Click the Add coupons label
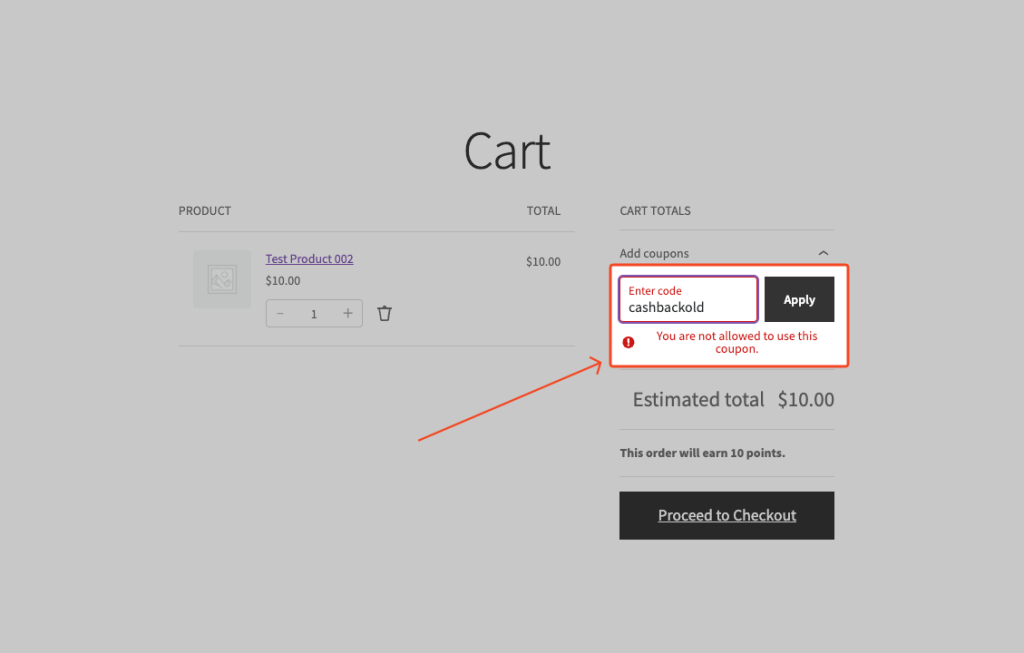Viewport: 1024px width, 653px height. (x=654, y=253)
